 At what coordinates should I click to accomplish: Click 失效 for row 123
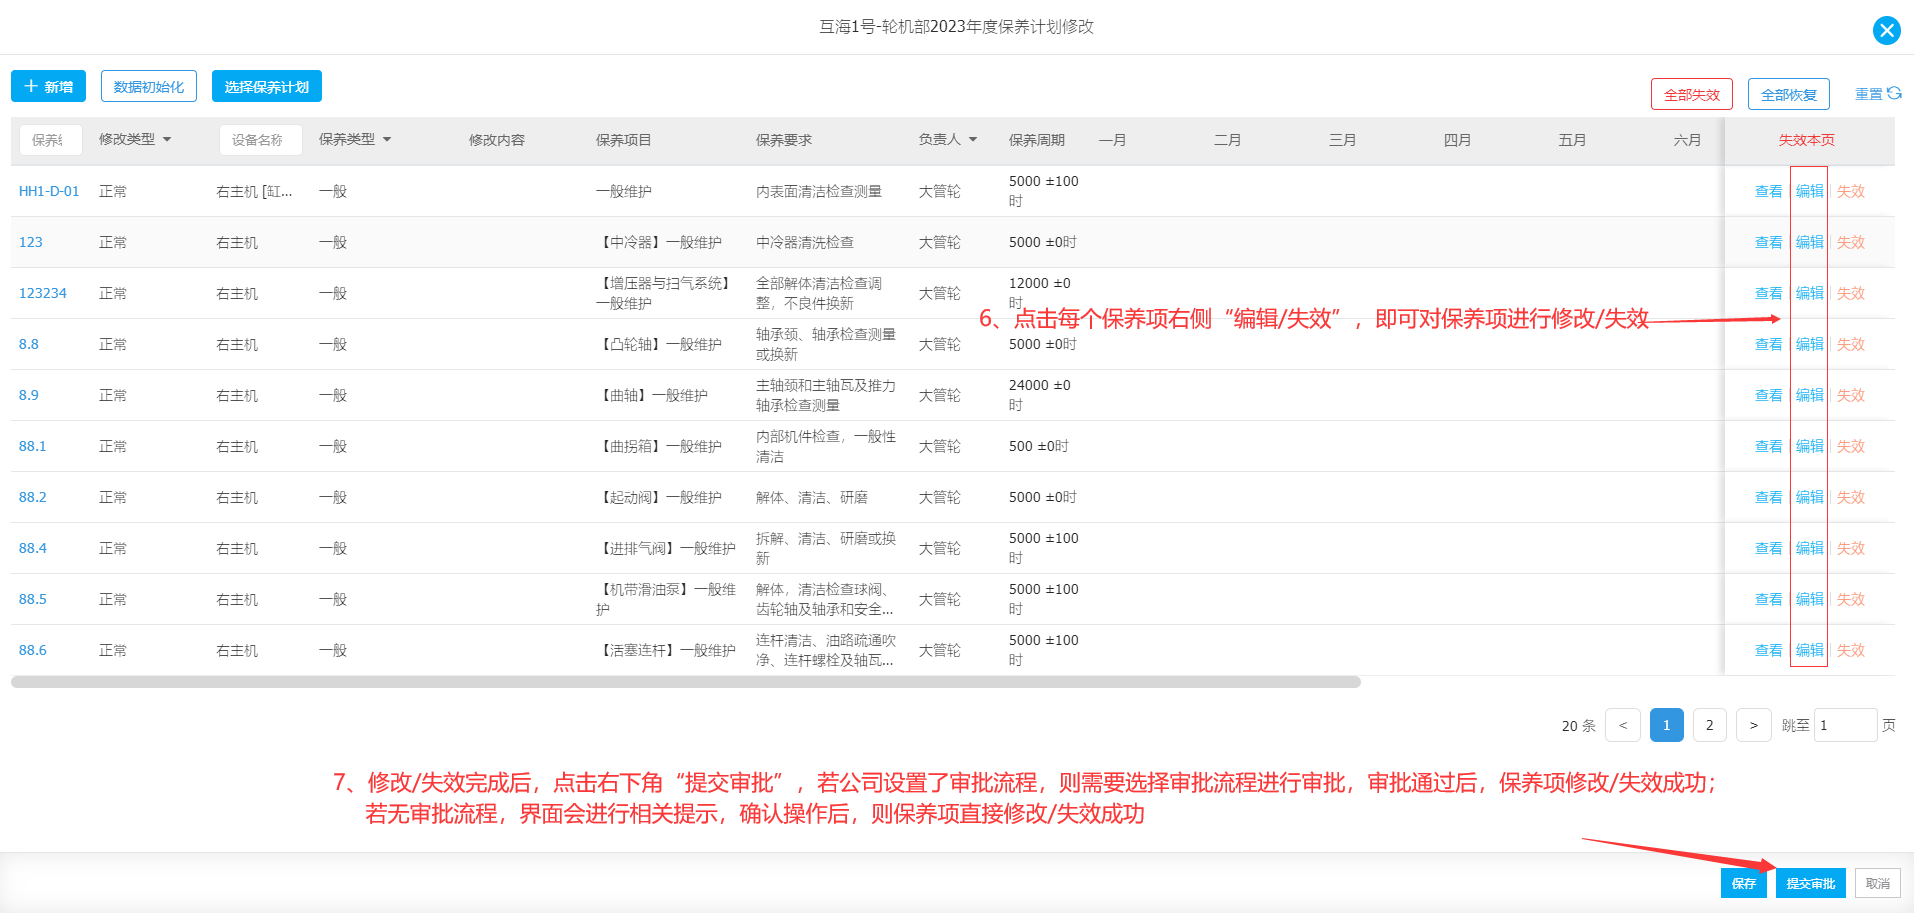(x=1851, y=242)
